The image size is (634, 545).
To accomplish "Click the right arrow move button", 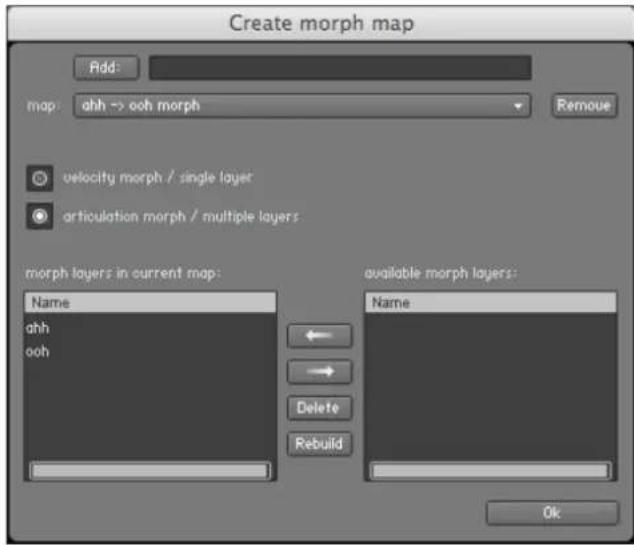I will (x=319, y=371).
